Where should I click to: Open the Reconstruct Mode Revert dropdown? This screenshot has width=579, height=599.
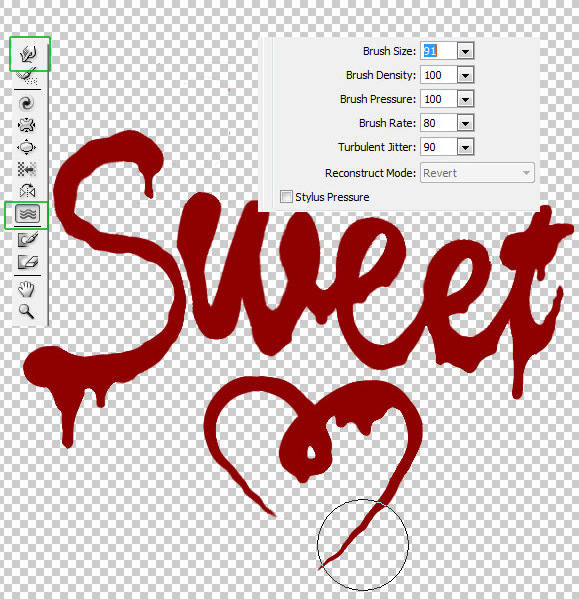click(477, 173)
